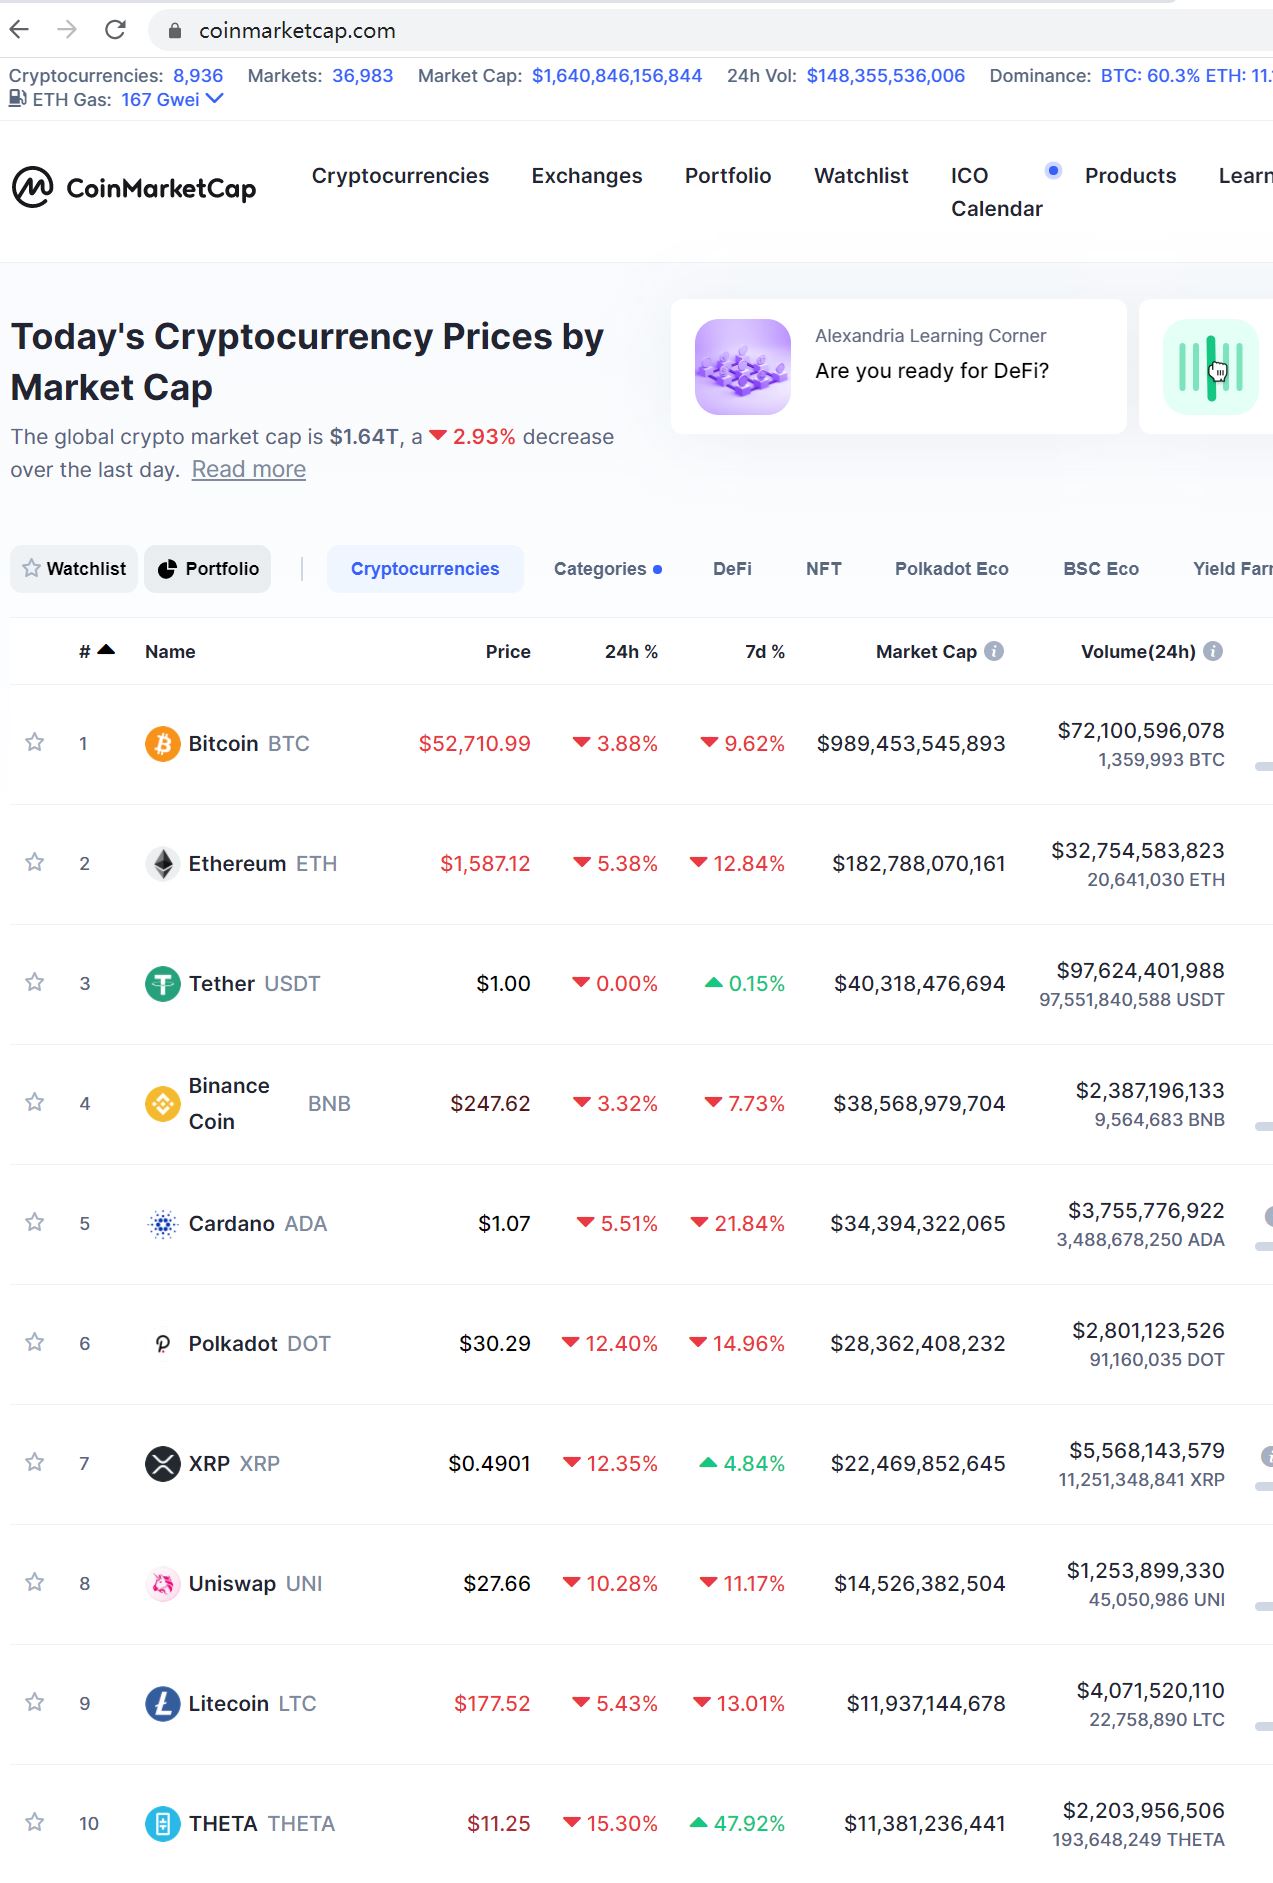
Task: Click the Litecoin coin icon
Action: click(x=163, y=1704)
